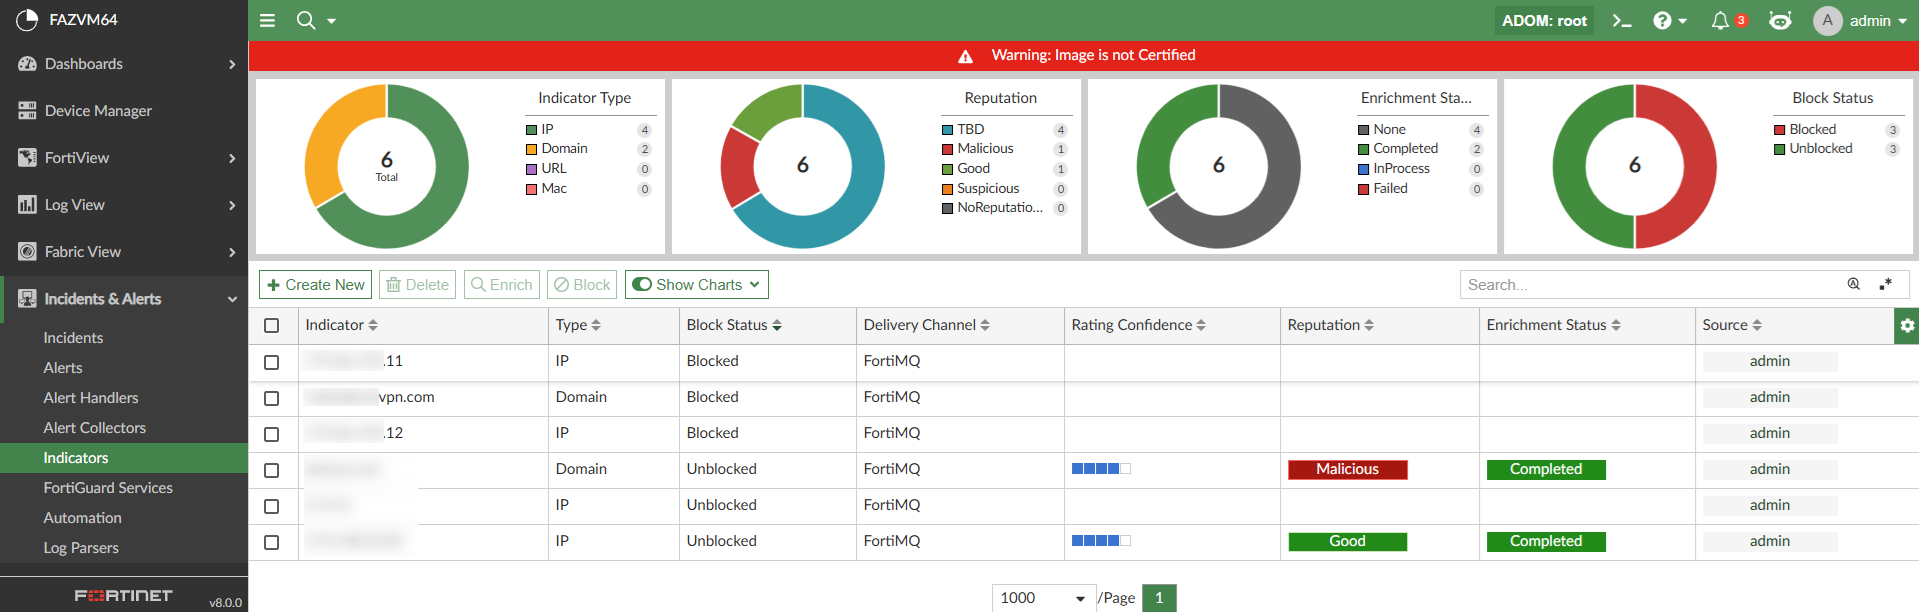
Task: Toggle the Show Charts switch
Action: point(642,285)
